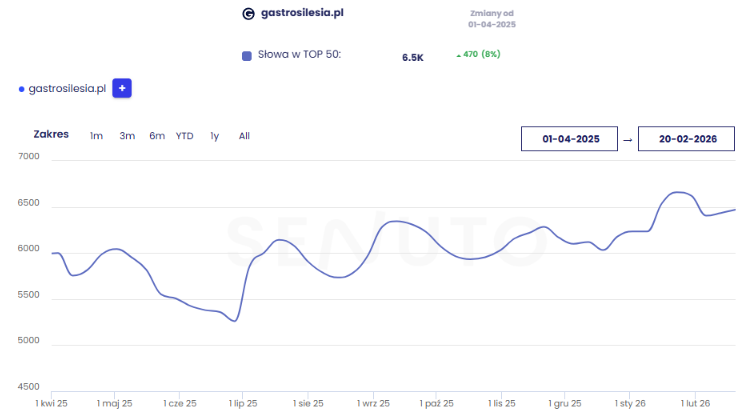Toggle the gastrosilesia.pl series legend label
The height and width of the screenshot is (411, 752).
click(x=68, y=89)
